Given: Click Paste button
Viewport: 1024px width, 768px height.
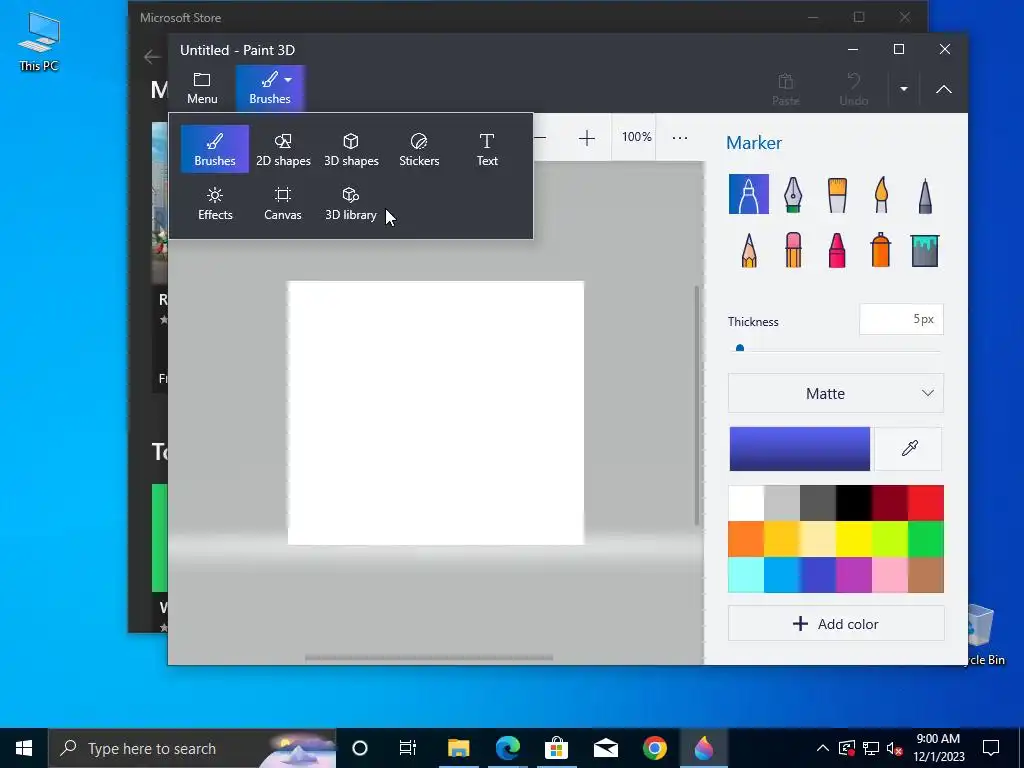Looking at the screenshot, I should [x=786, y=89].
